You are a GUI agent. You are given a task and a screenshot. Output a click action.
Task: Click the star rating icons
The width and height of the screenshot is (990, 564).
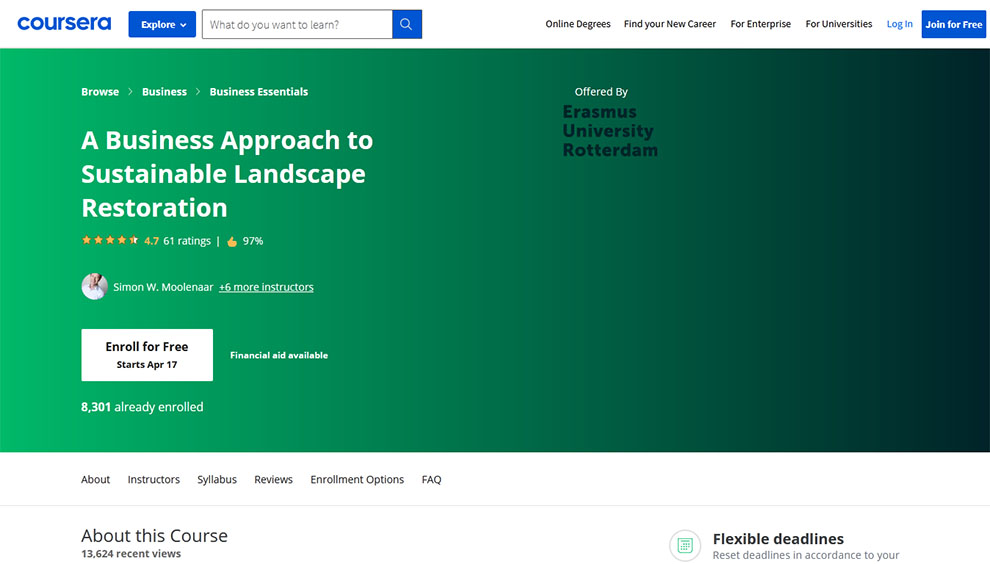(110, 240)
